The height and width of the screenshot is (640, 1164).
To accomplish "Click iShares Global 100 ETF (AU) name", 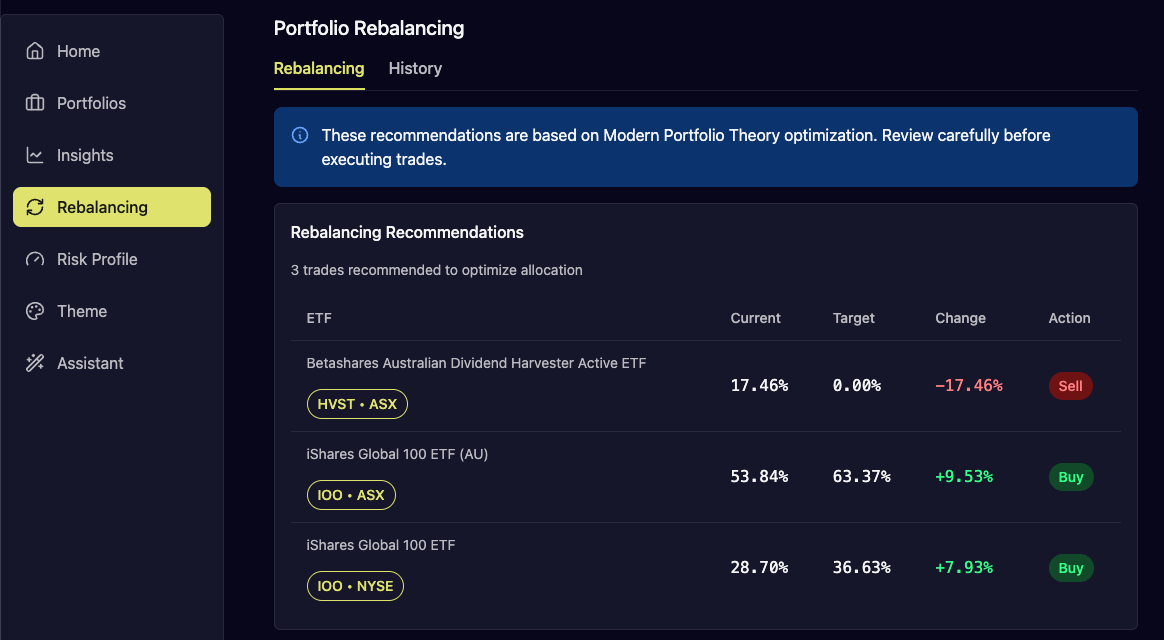I will click(x=397, y=454).
